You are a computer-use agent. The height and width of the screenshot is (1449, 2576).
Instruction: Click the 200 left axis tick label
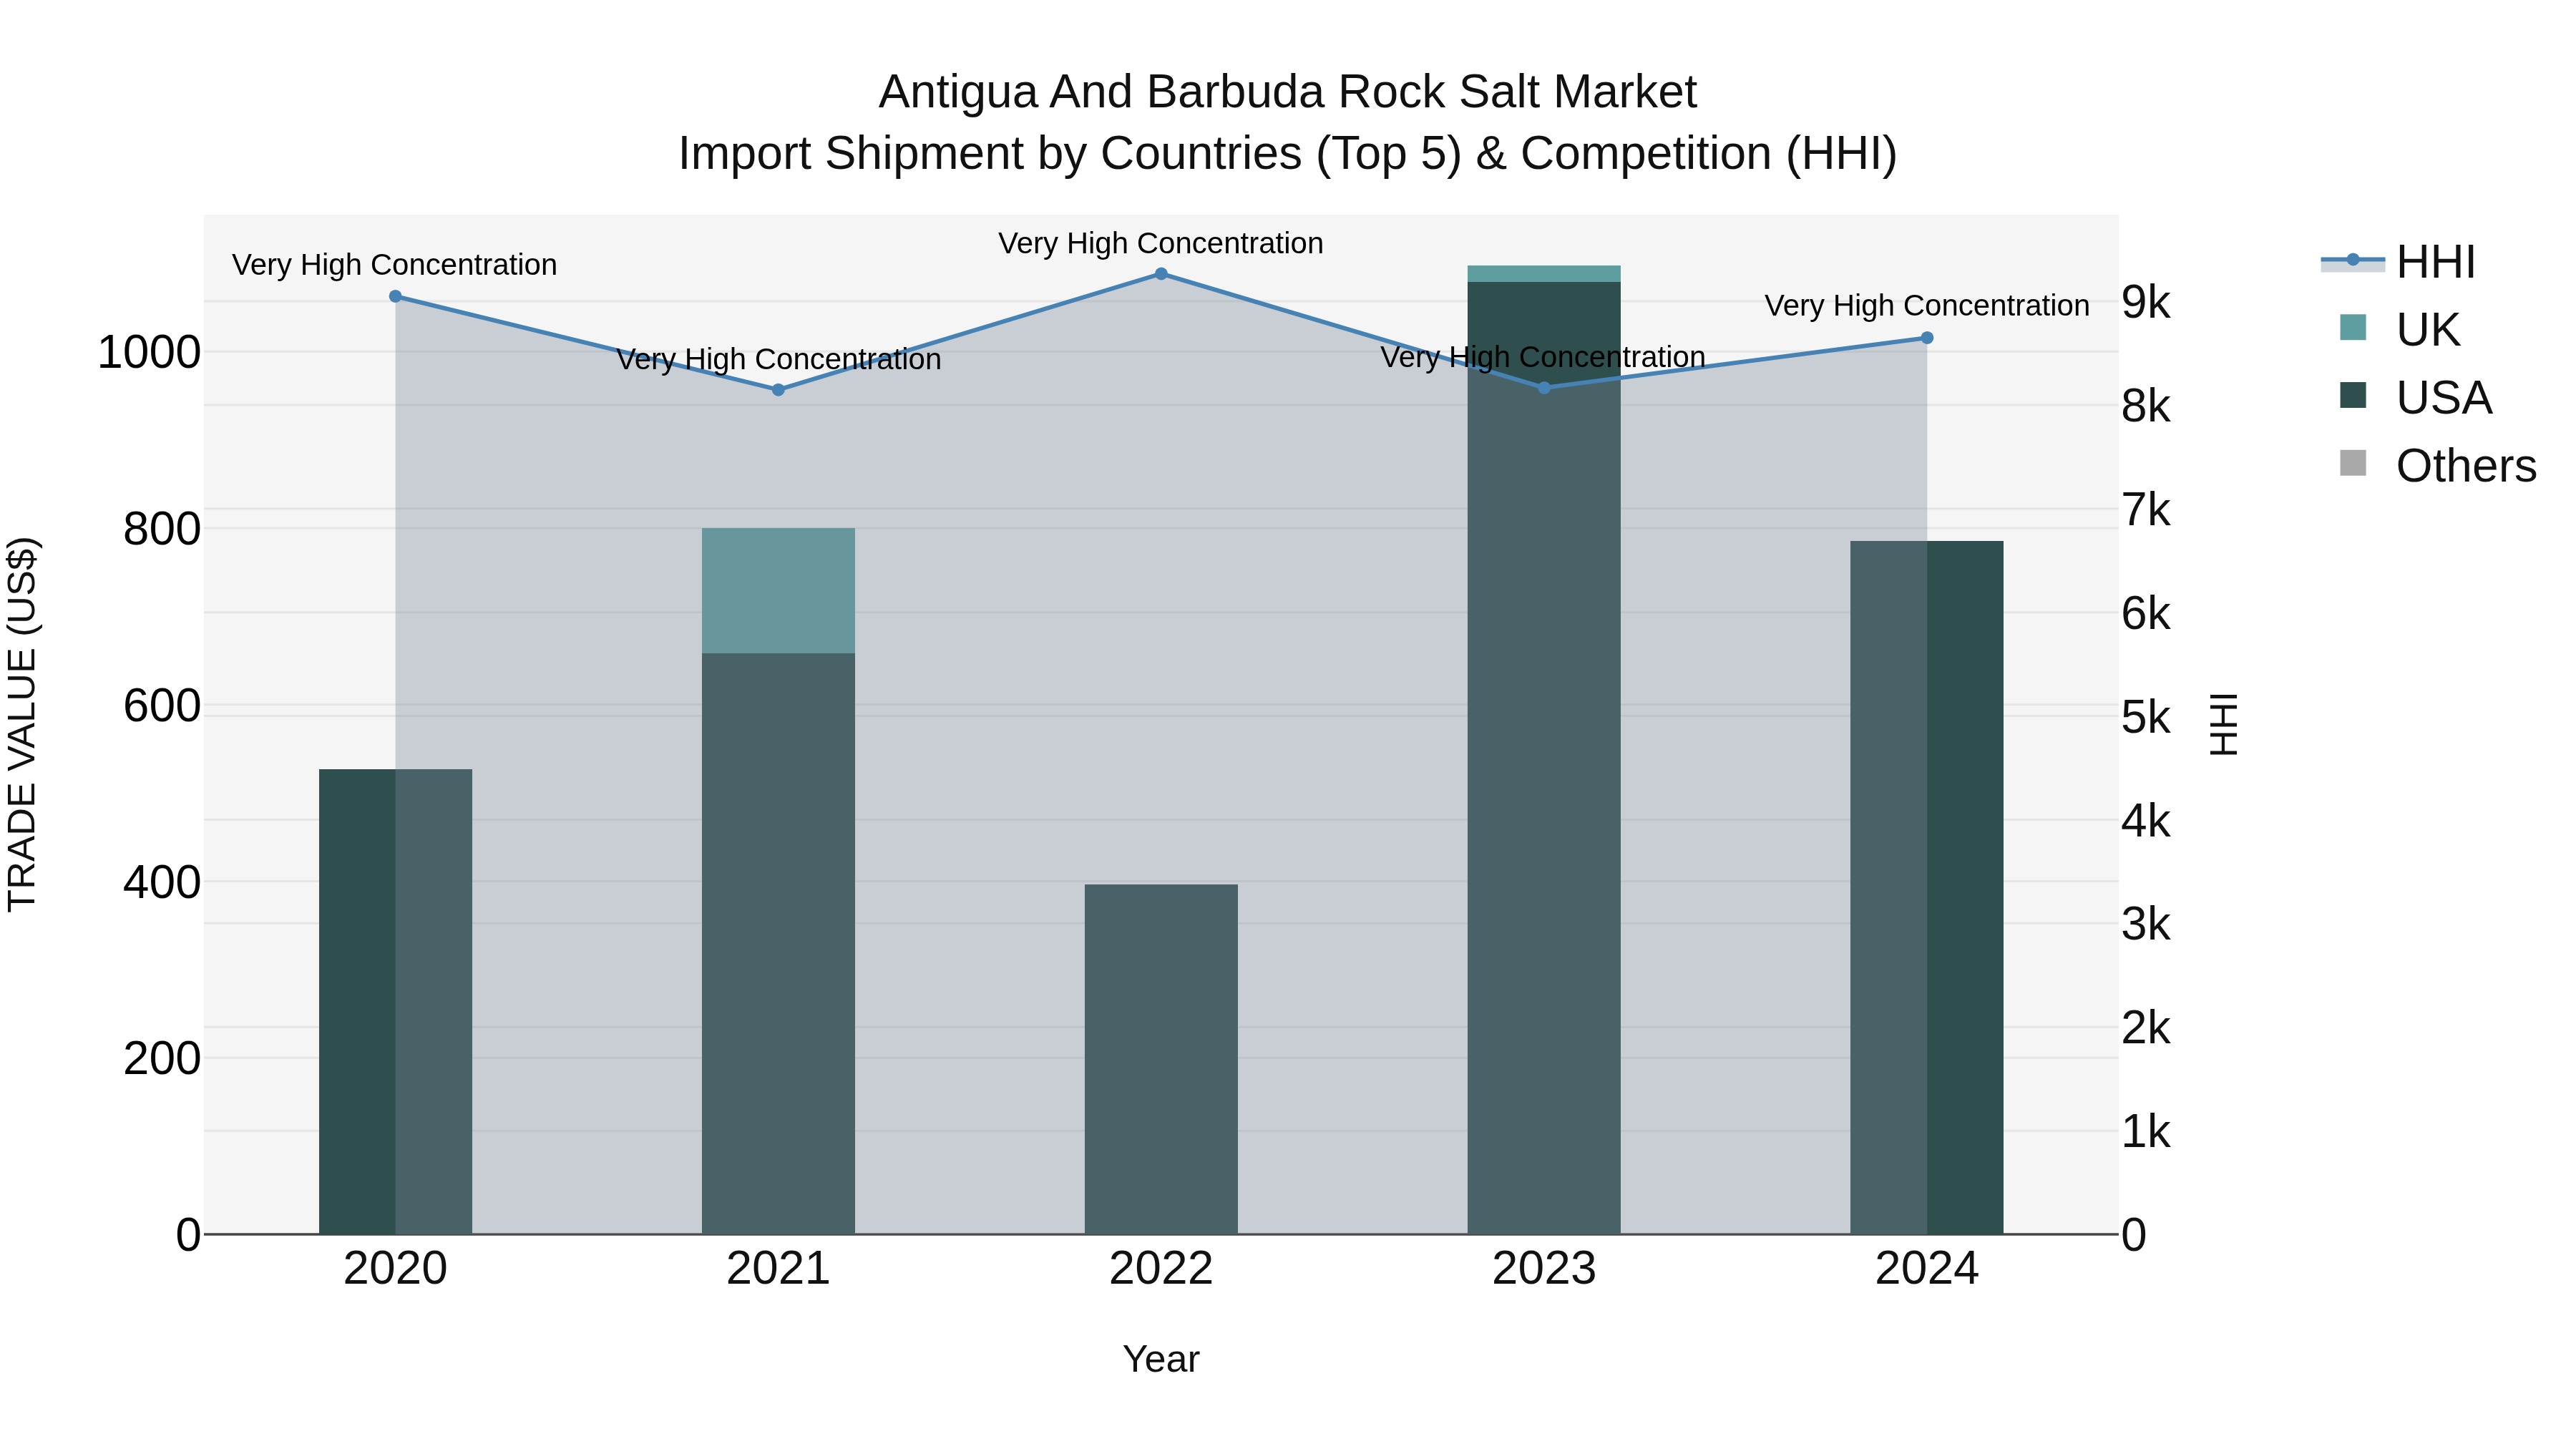(162, 1059)
